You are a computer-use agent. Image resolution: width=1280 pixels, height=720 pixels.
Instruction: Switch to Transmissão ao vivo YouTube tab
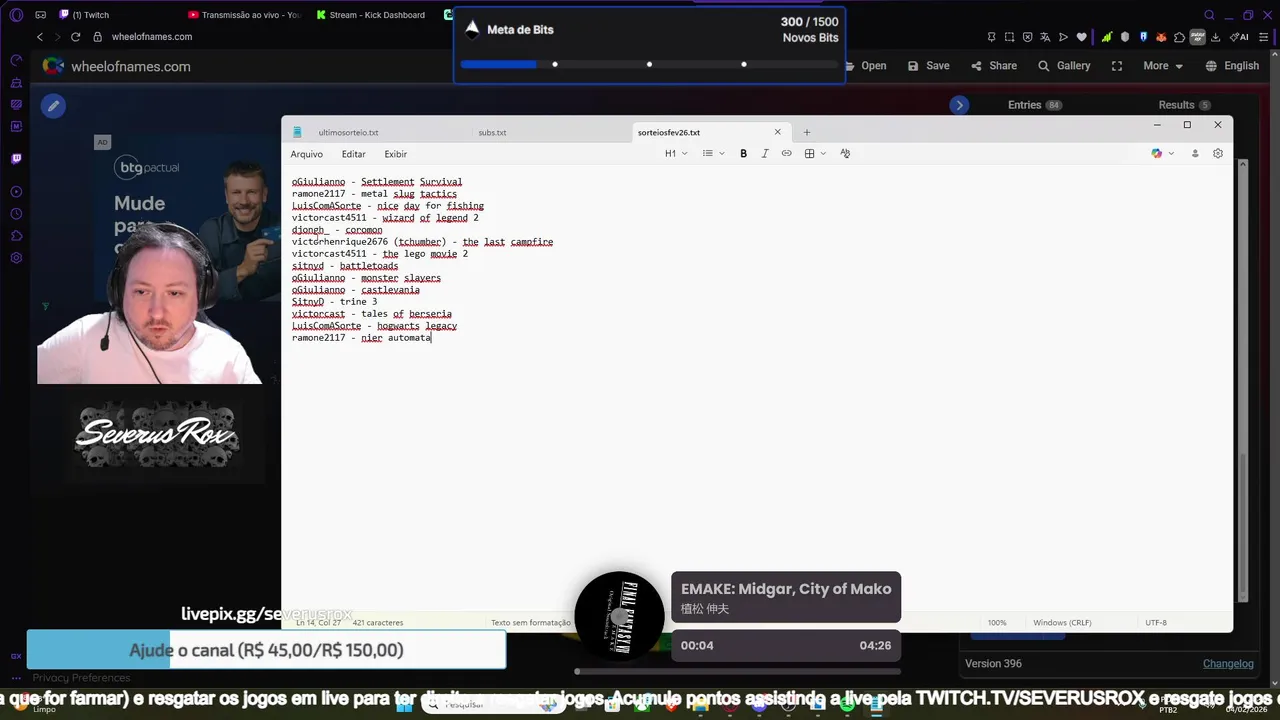pos(245,15)
